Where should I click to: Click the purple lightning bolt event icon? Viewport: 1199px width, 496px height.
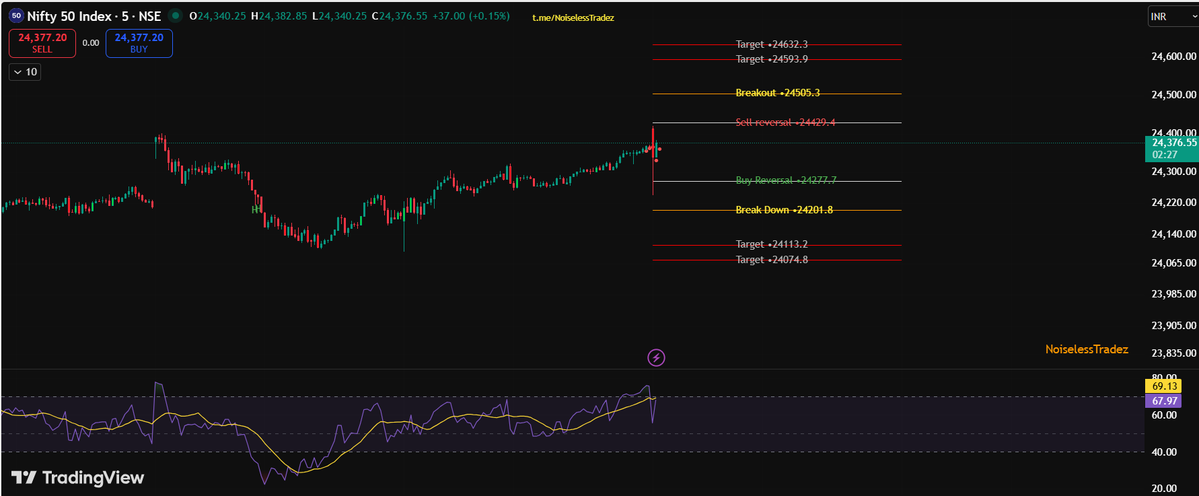(656, 357)
